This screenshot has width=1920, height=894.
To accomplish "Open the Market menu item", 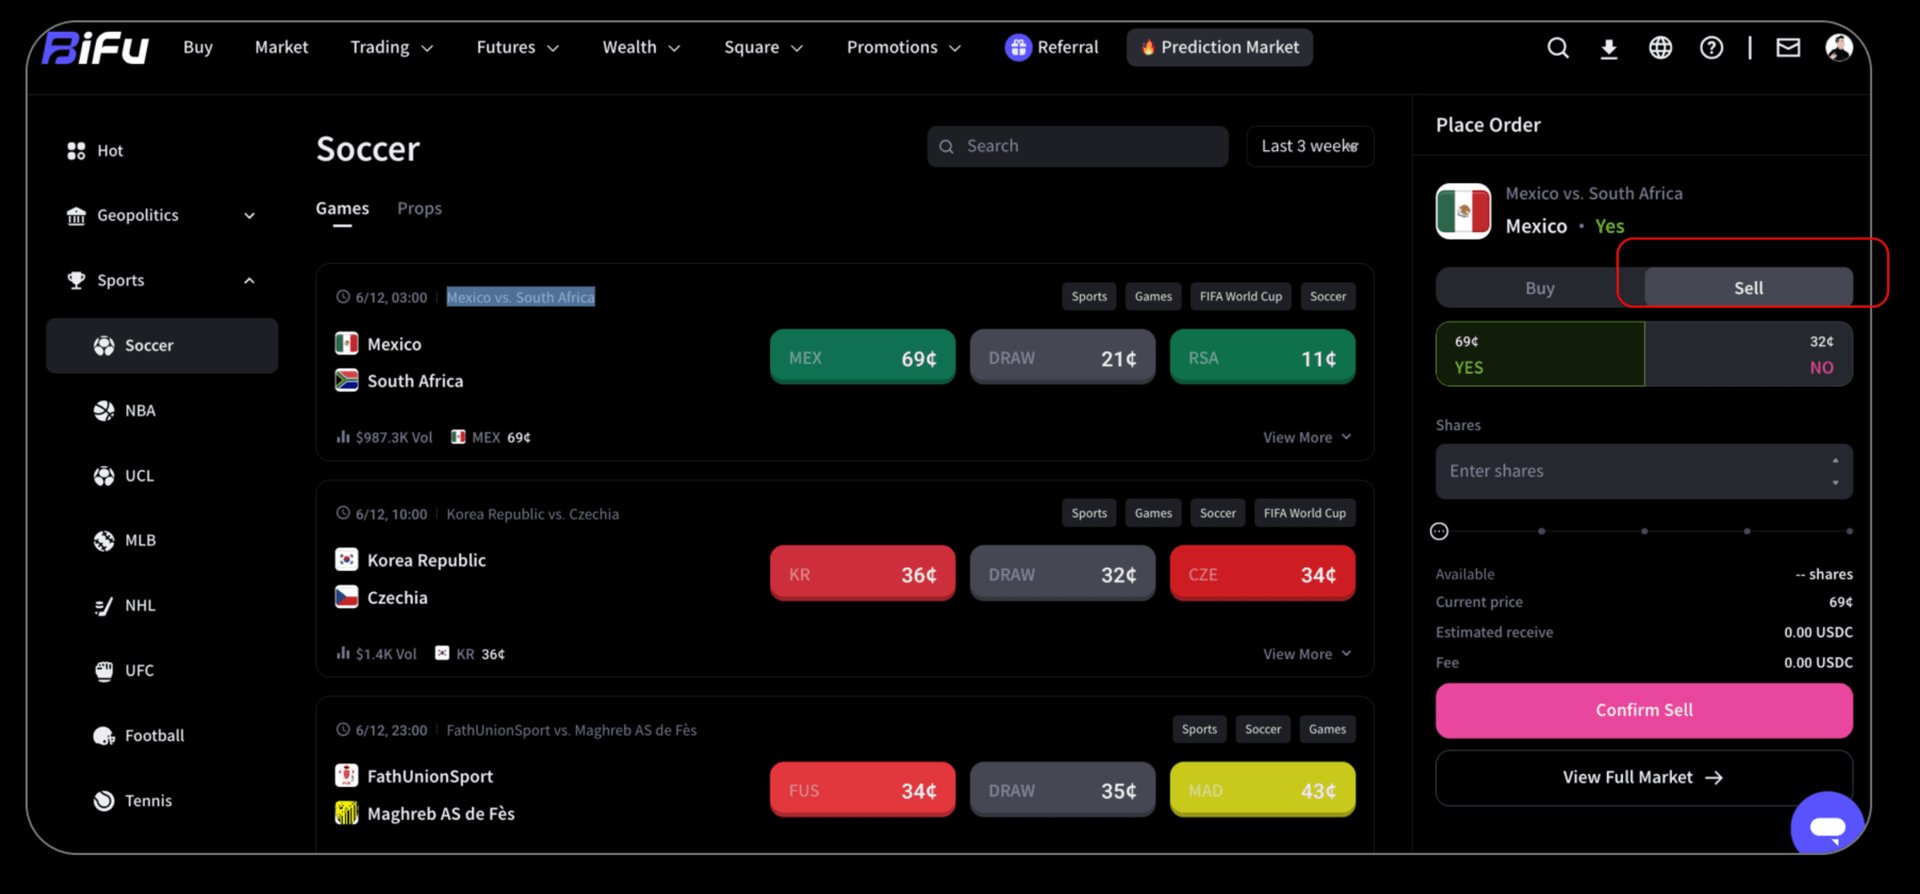I will pyautogui.click(x=281, y=48).
